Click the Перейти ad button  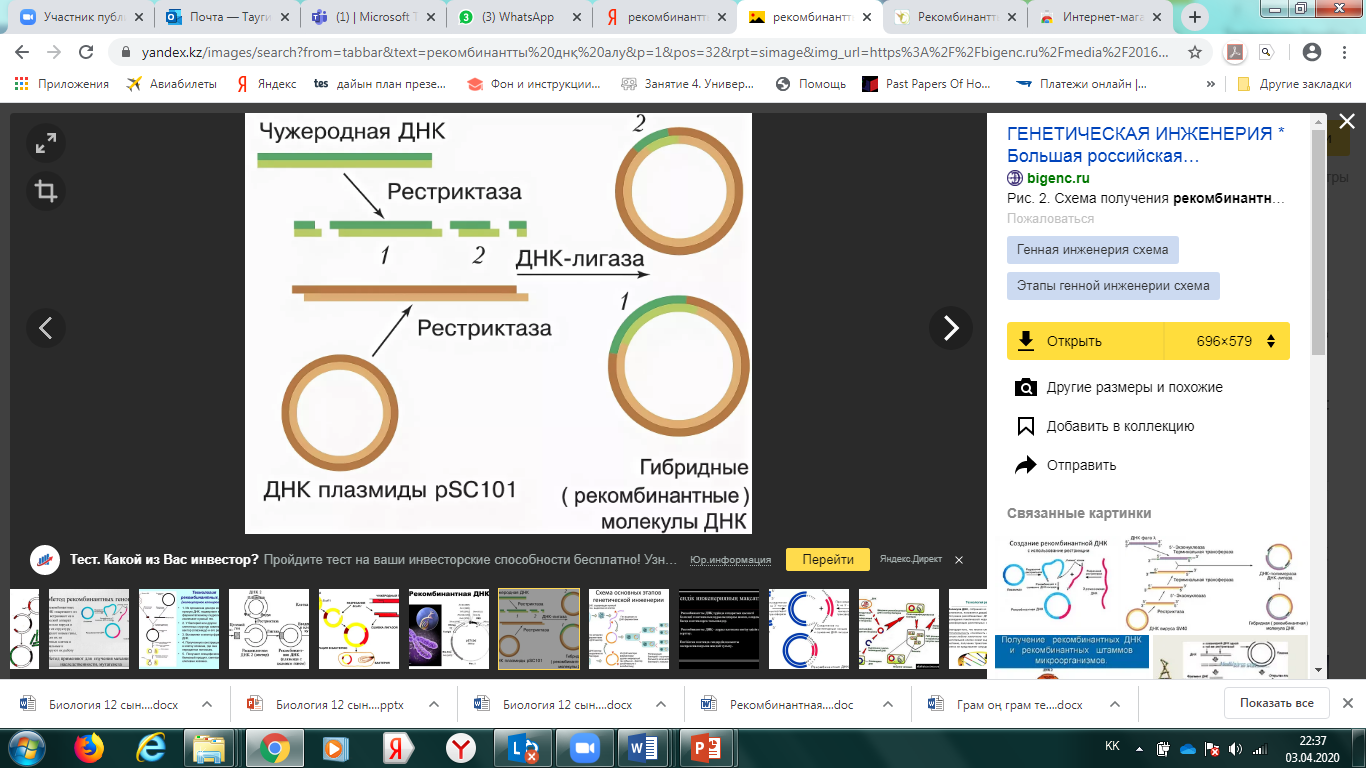(x=828, y=560)
